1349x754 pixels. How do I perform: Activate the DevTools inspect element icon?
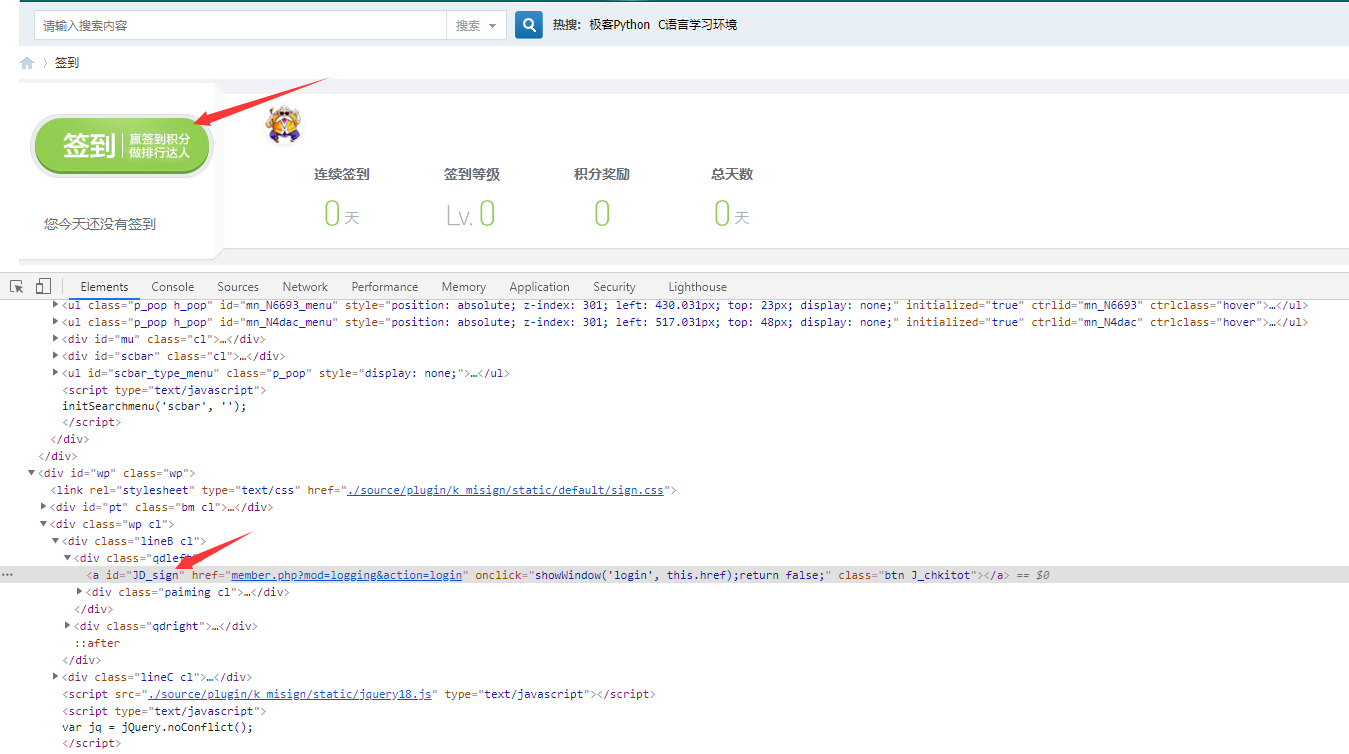pos(17,286)
